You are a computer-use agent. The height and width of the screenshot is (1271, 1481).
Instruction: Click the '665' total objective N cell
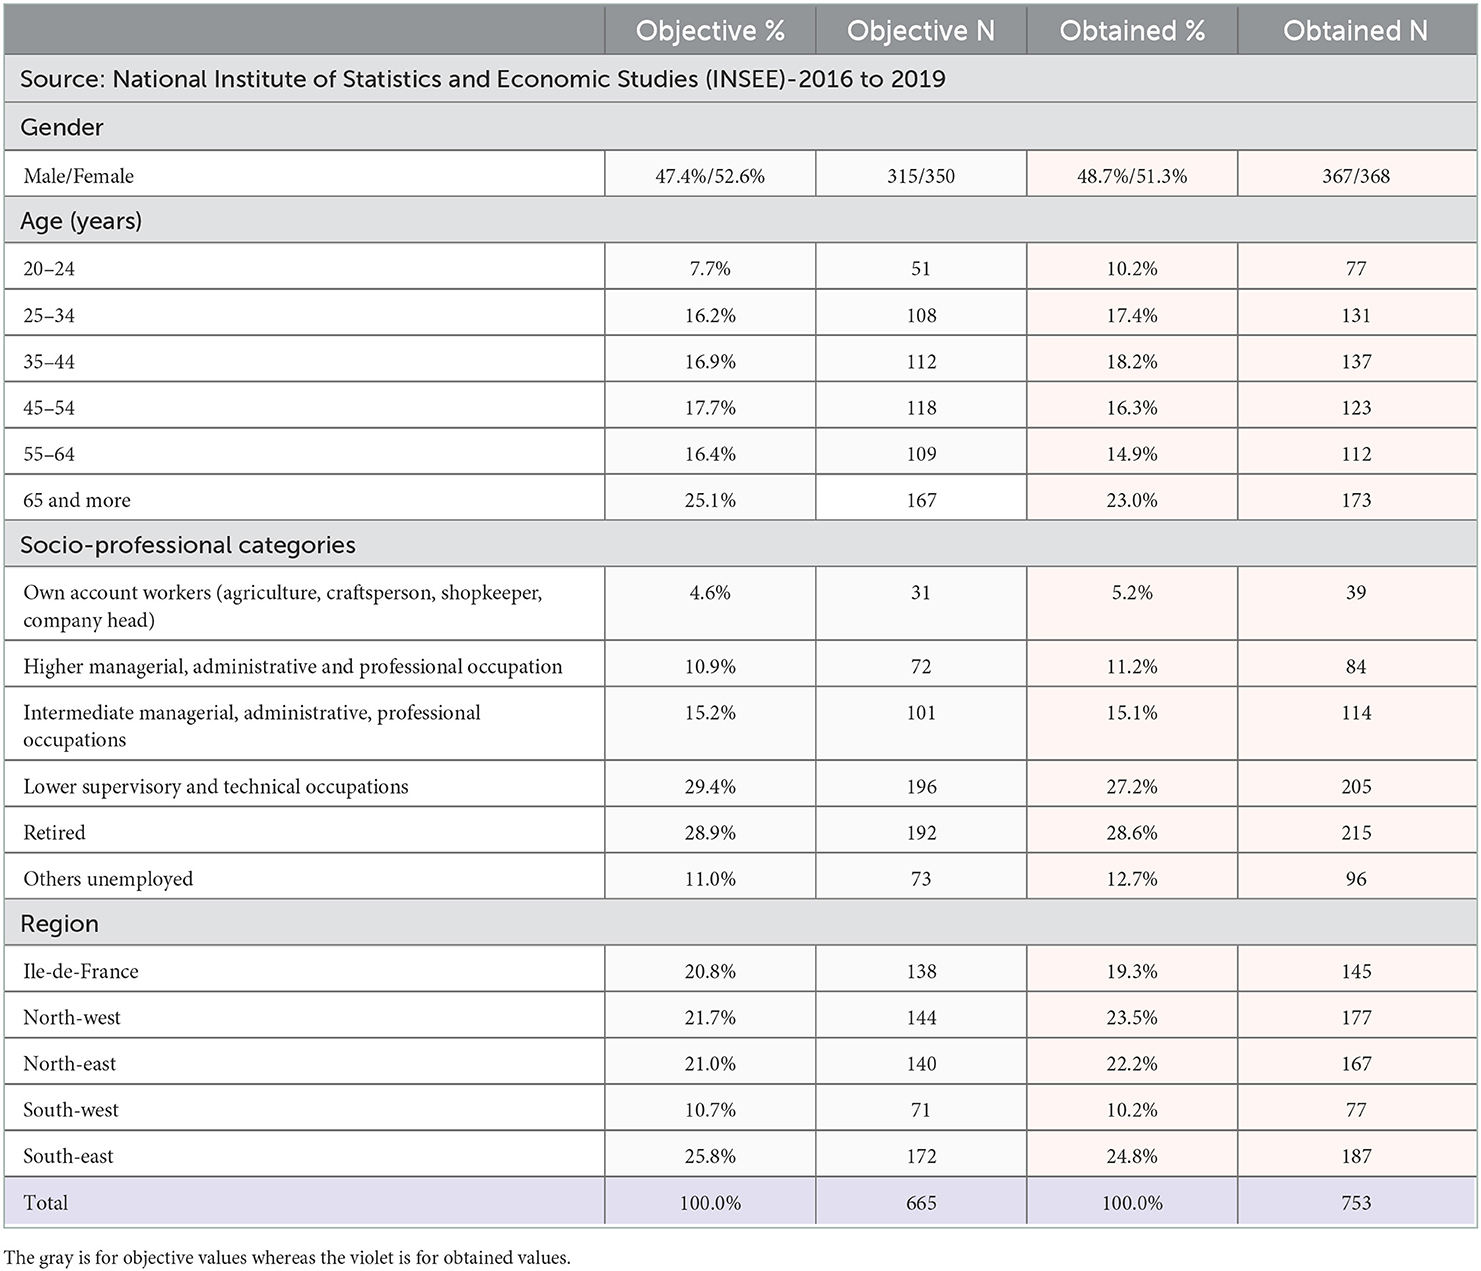(921, 1203)
